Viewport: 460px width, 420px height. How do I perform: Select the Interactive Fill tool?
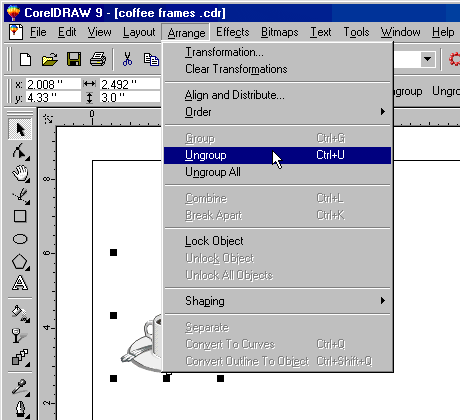click(x=20, y=313)
